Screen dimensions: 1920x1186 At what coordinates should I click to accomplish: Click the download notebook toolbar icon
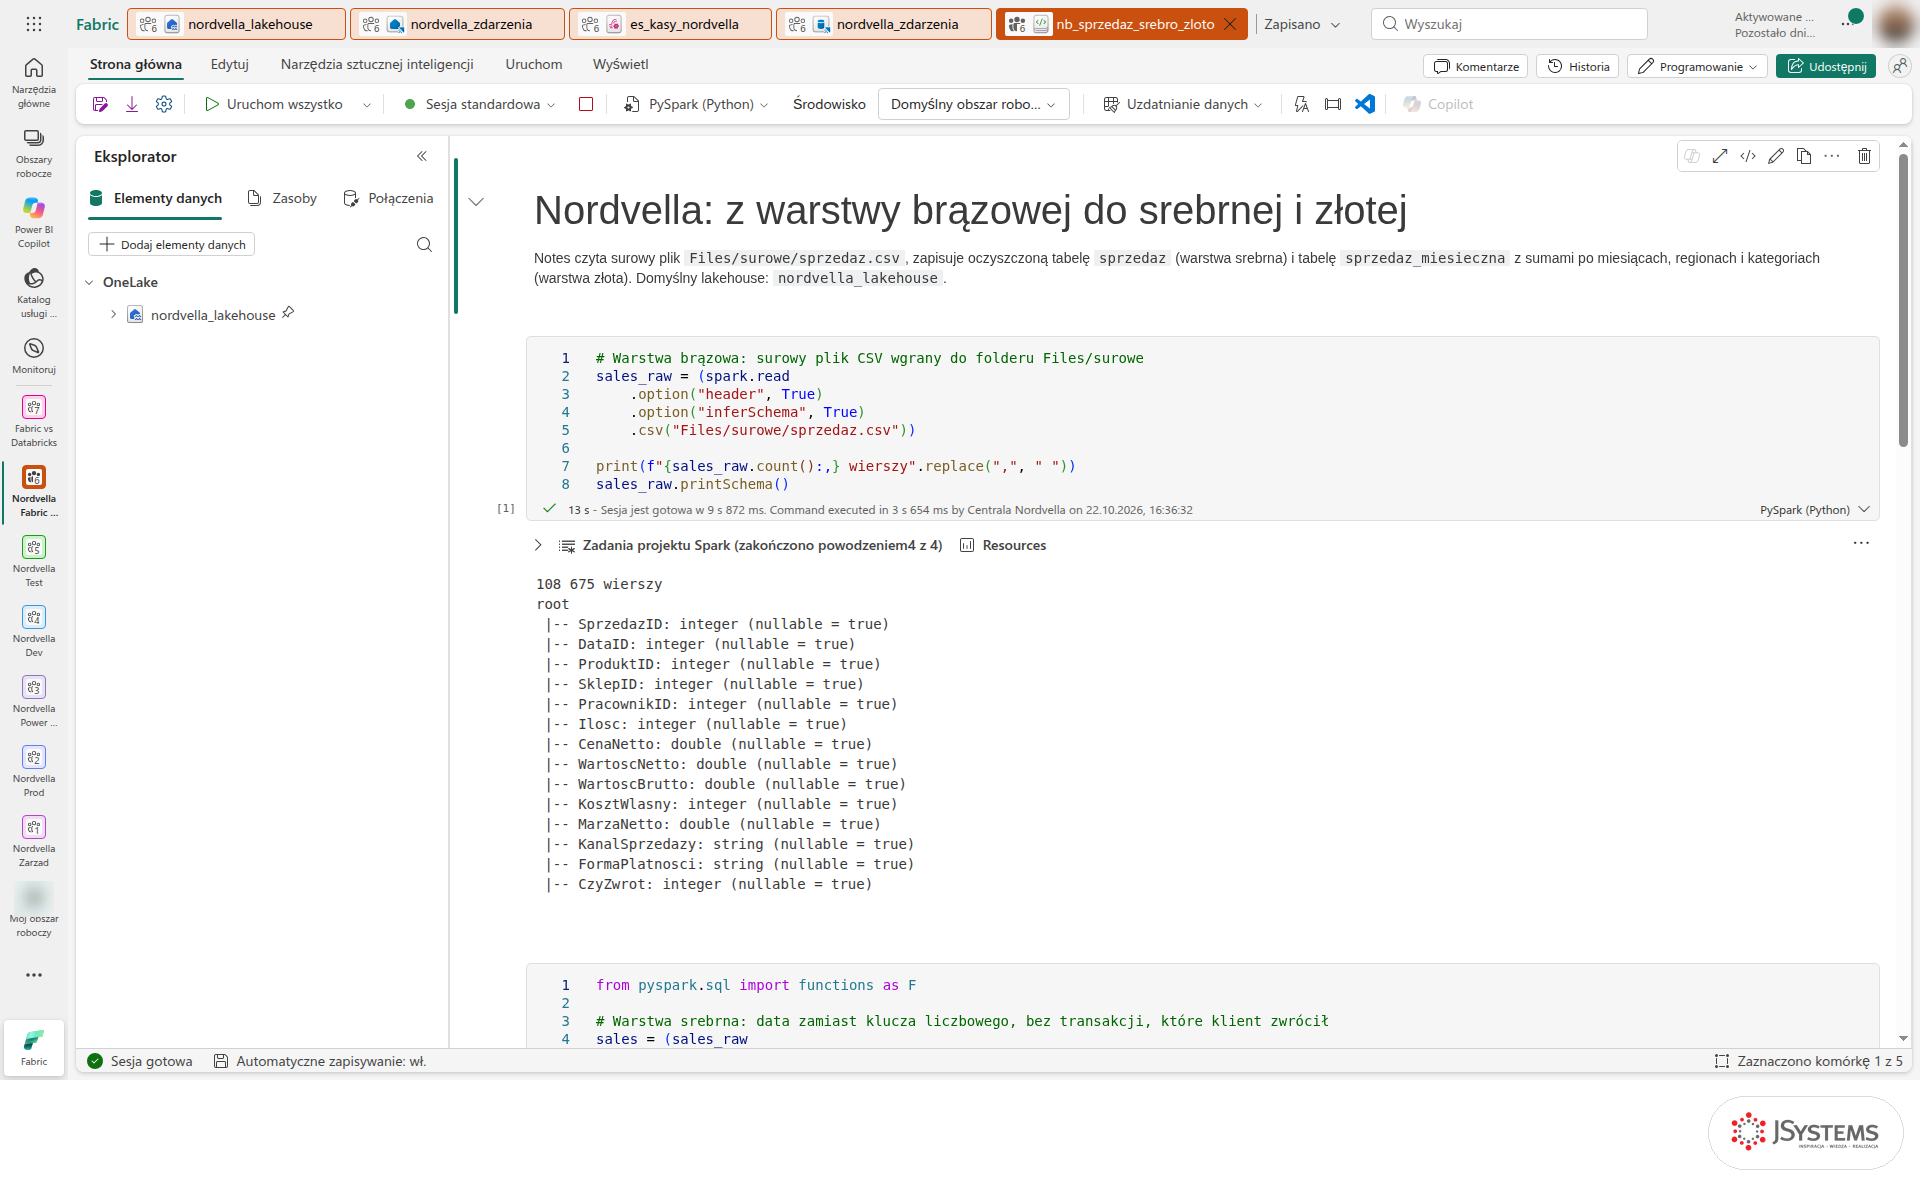(x=132, y=104)
